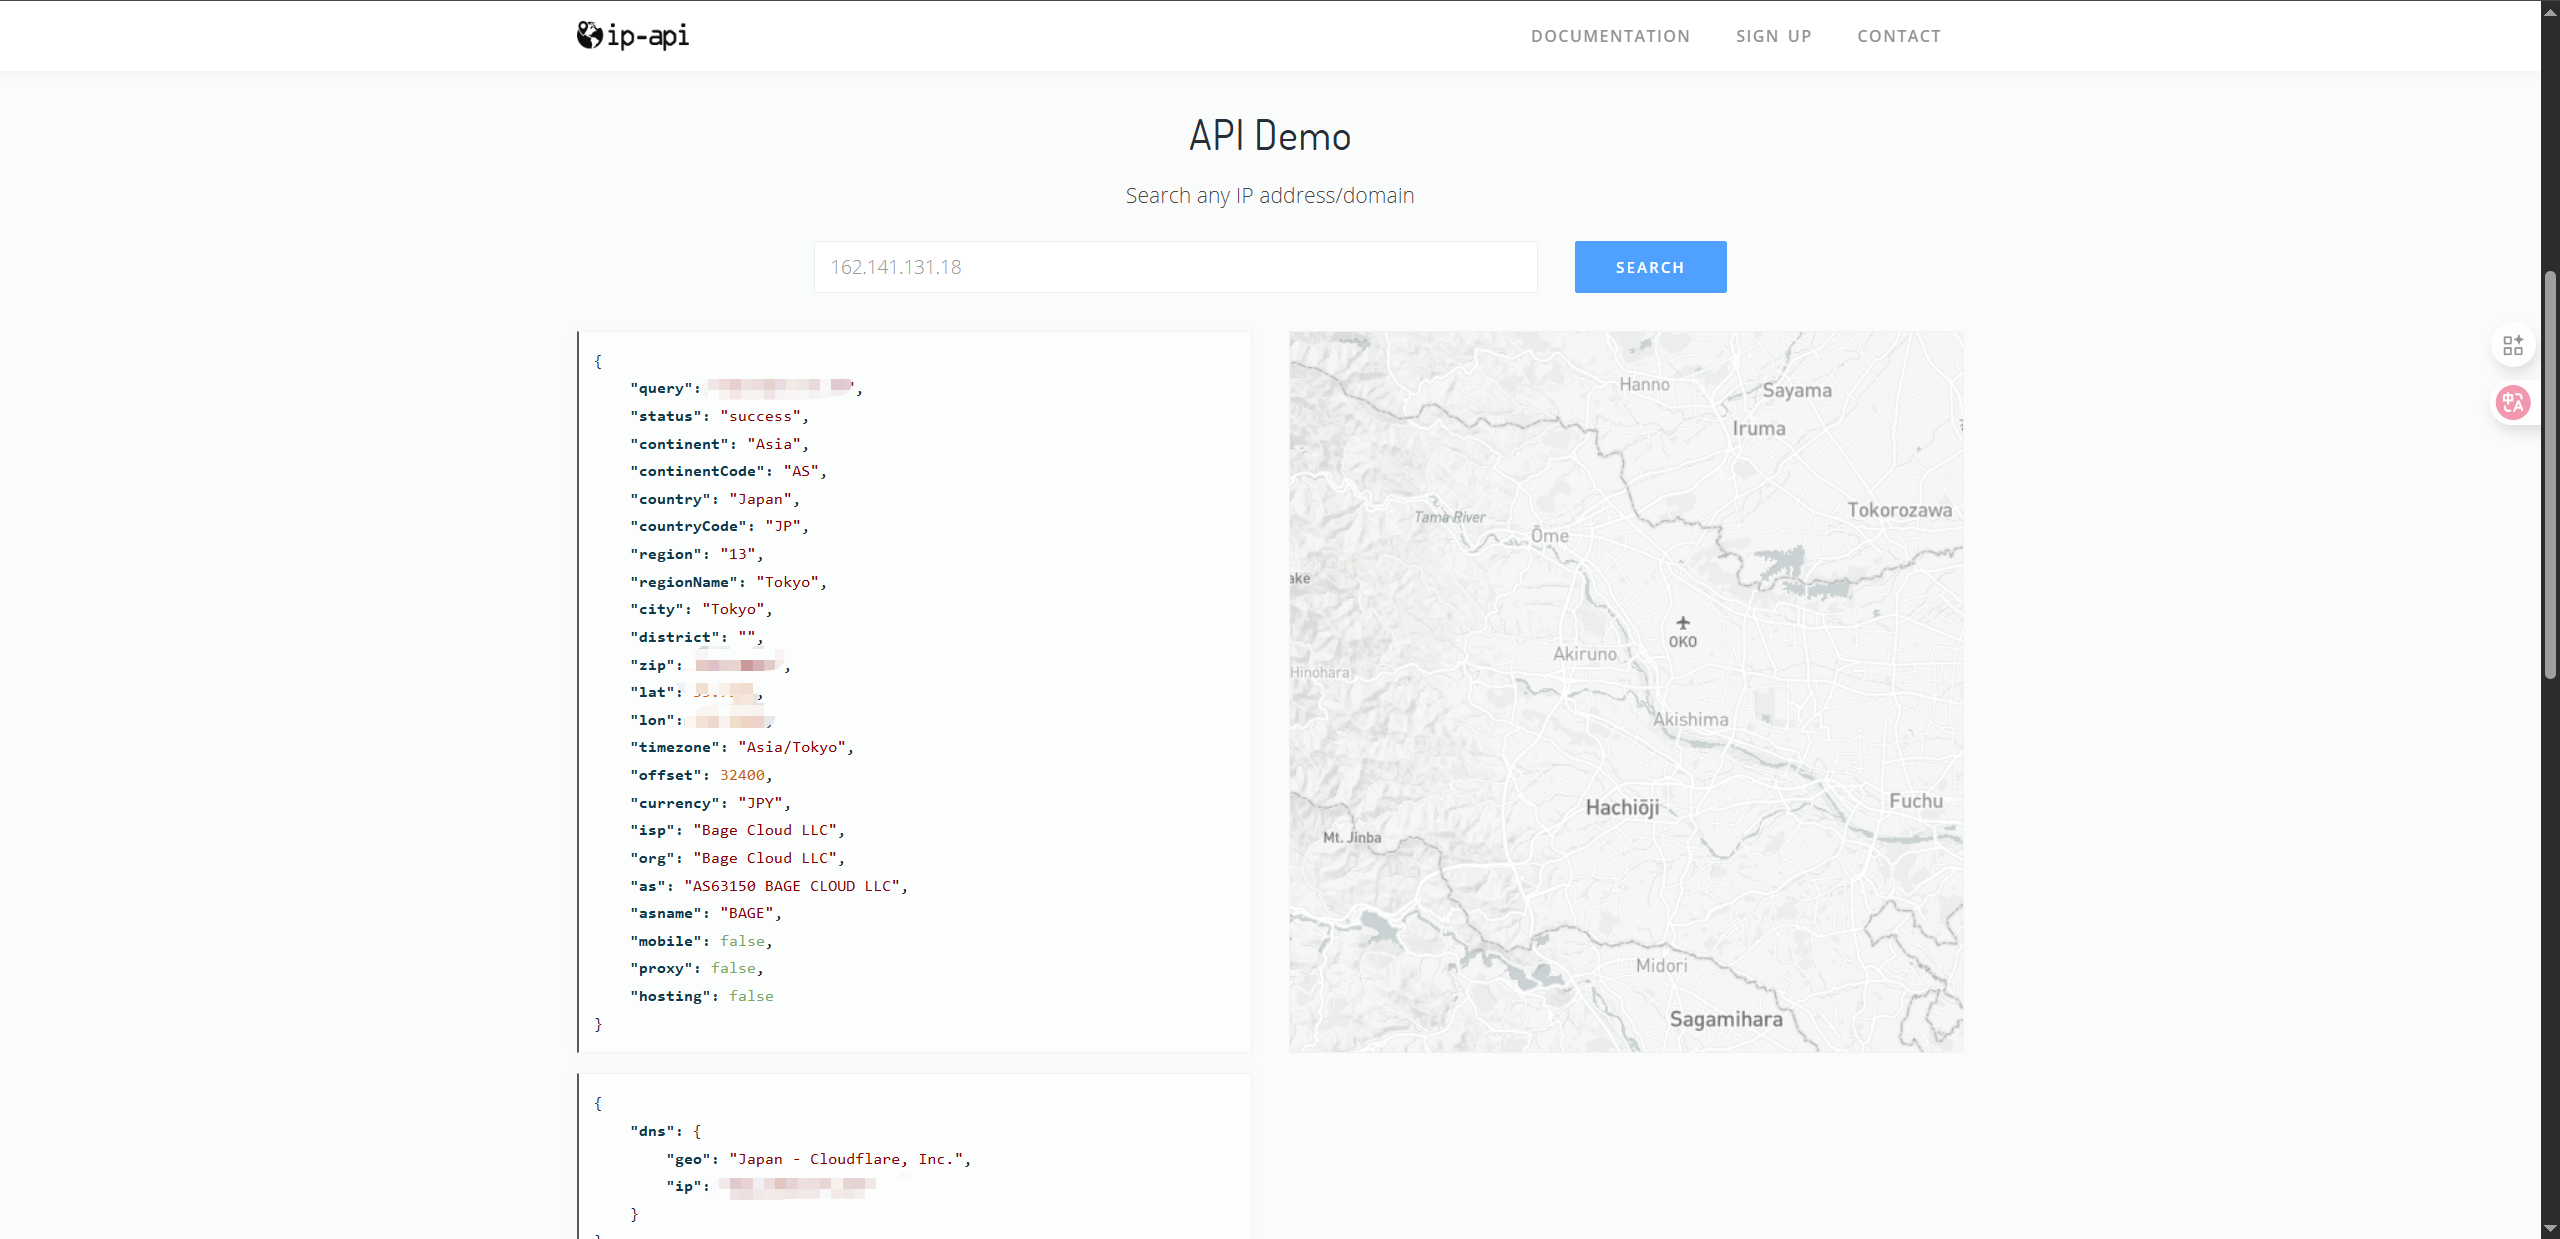Open the Documentation menu item
Image resolution: width=2560 pixels, height=1239 pixels.
[1610, 36]
